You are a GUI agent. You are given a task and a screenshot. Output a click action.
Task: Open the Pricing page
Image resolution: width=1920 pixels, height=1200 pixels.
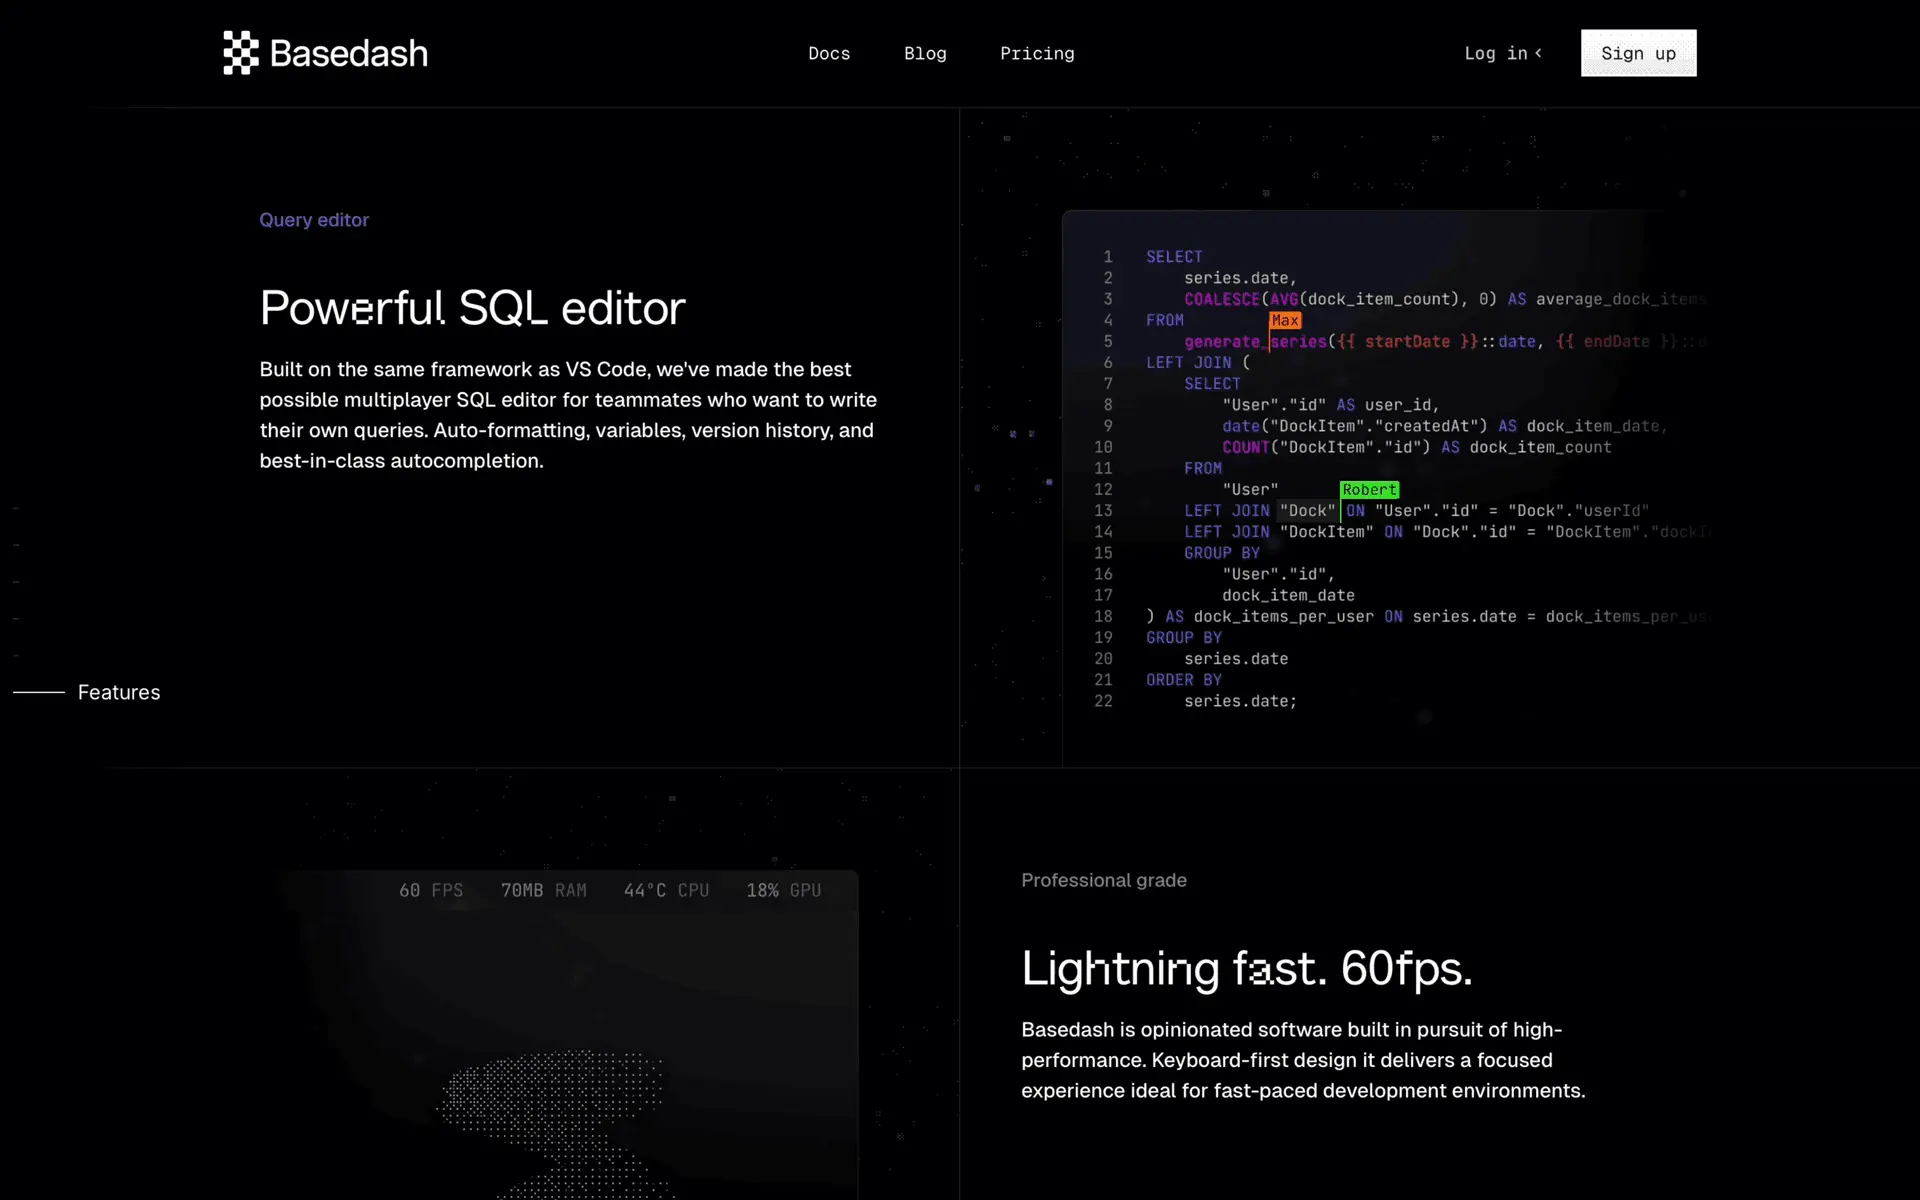[x=1037, y=53]
